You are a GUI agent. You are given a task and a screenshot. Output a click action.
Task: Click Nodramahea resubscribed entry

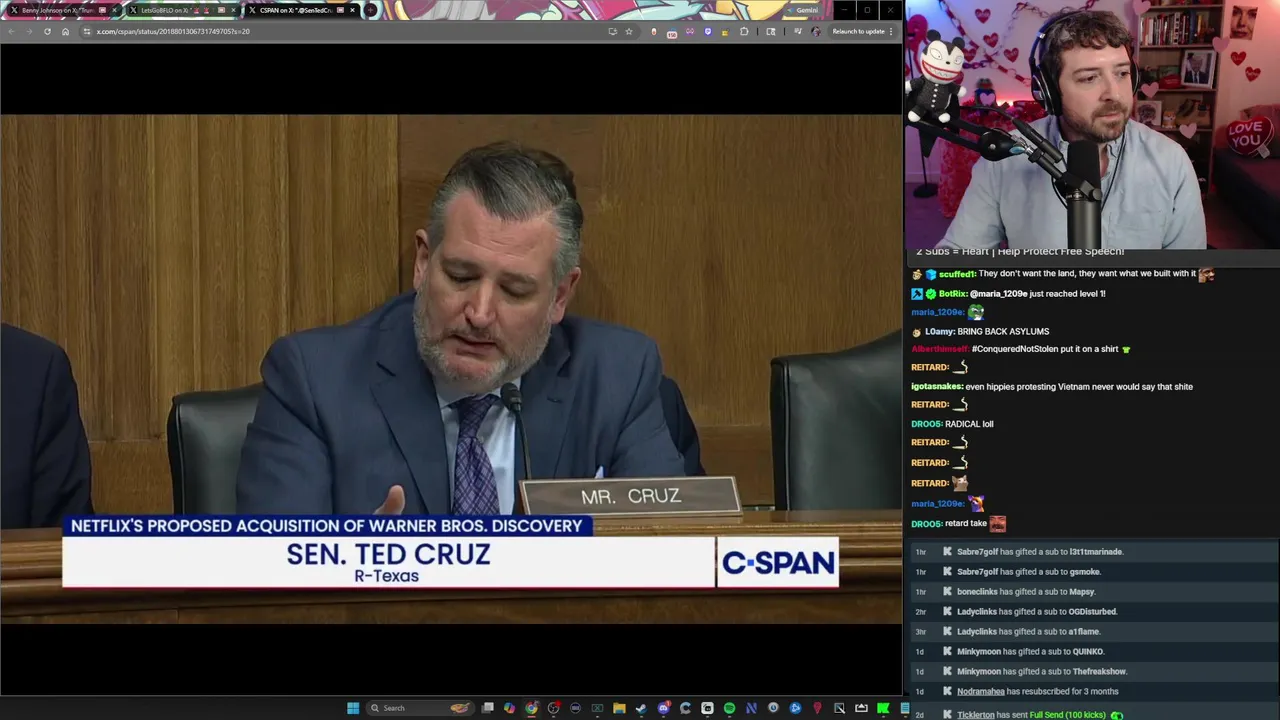tap(1038, 692)
